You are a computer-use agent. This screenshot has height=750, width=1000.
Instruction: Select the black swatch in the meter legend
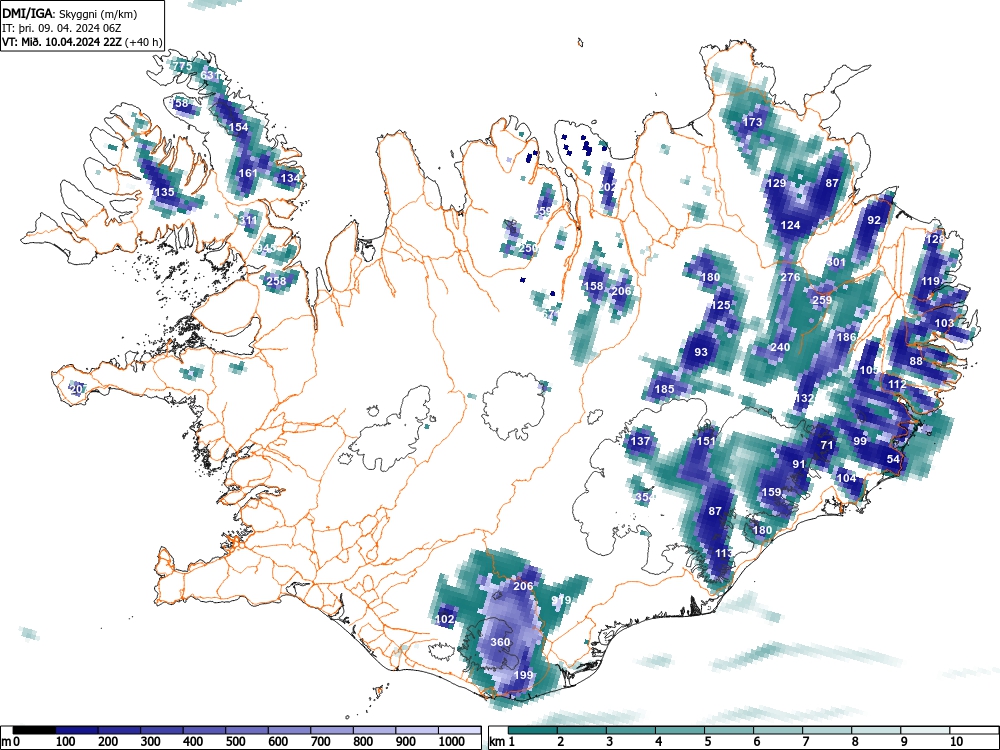click(34, 730)
